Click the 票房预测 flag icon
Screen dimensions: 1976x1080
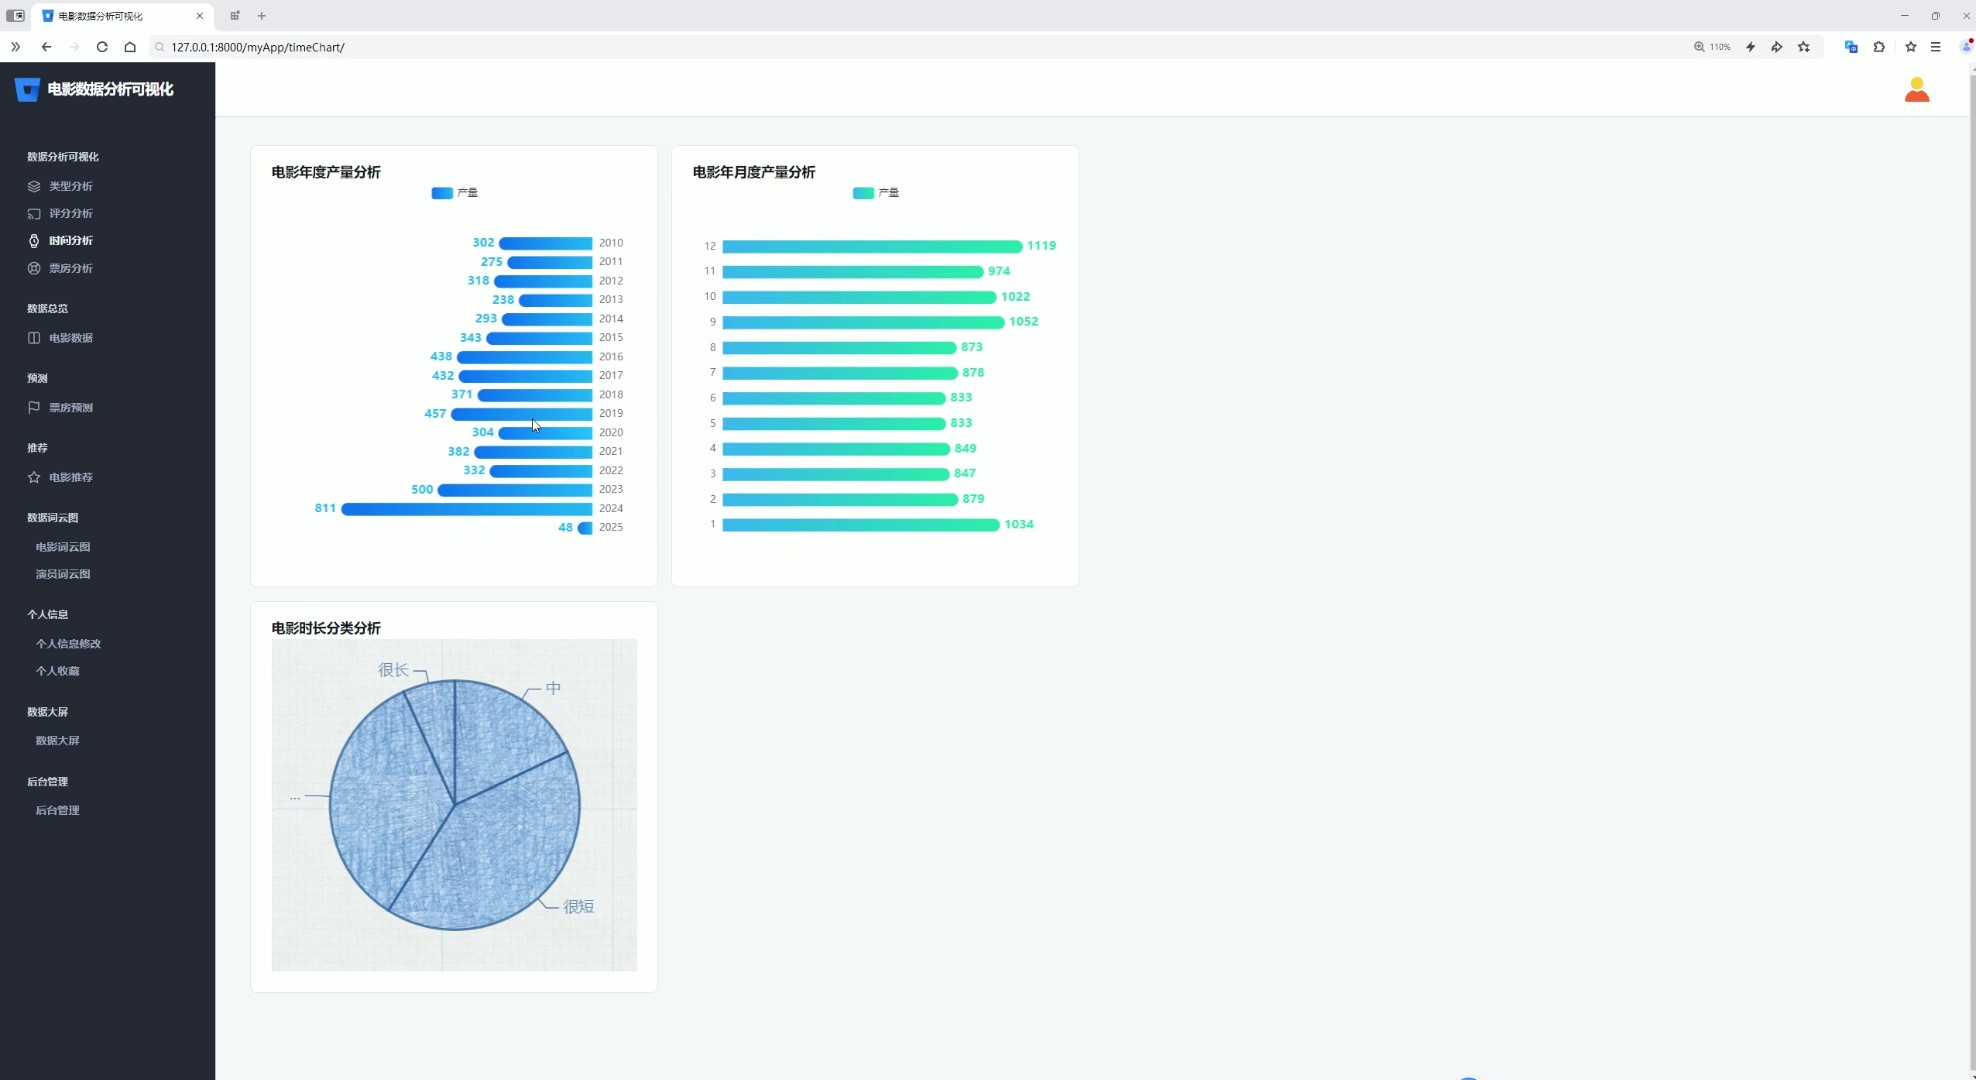(x=34, y=407)
